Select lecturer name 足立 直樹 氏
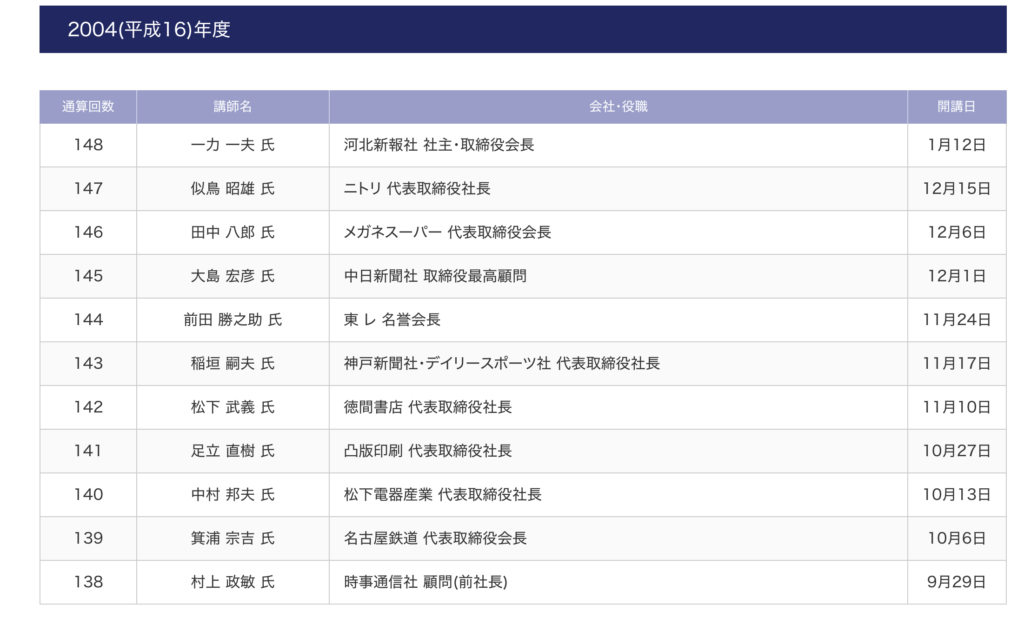 pyautogui.click(x=232, y=451)
